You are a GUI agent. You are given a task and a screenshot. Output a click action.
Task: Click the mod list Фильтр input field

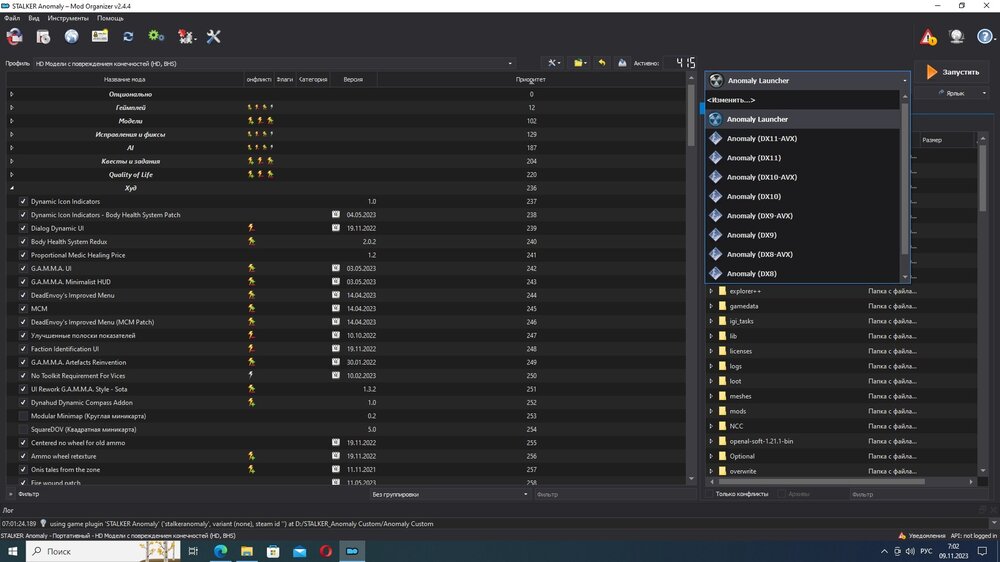[614, 494]
